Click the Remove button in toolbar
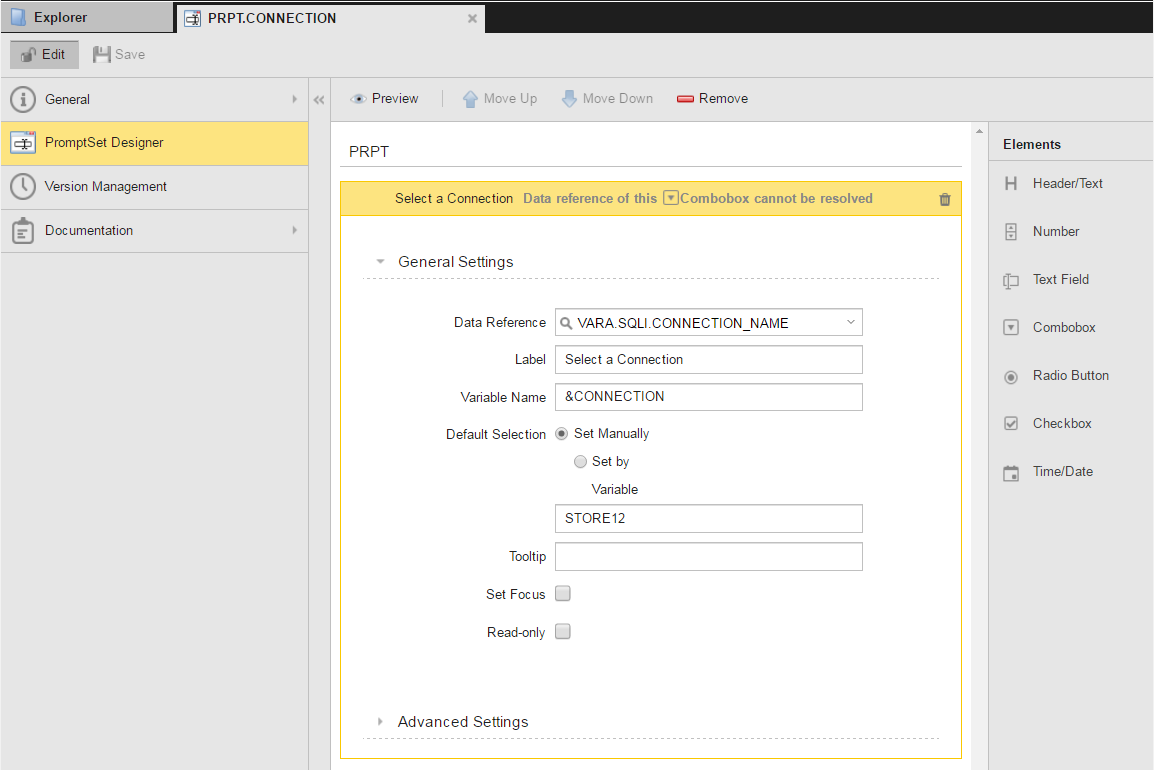This screenshot has height=770, width=1154. 712,99
